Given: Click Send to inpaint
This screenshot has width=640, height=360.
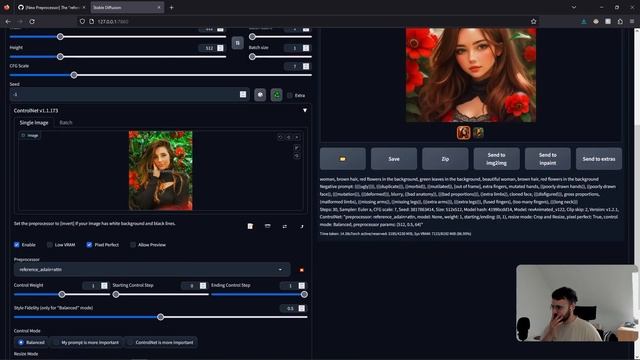Looking at the screenshot, I should (547, 159).
